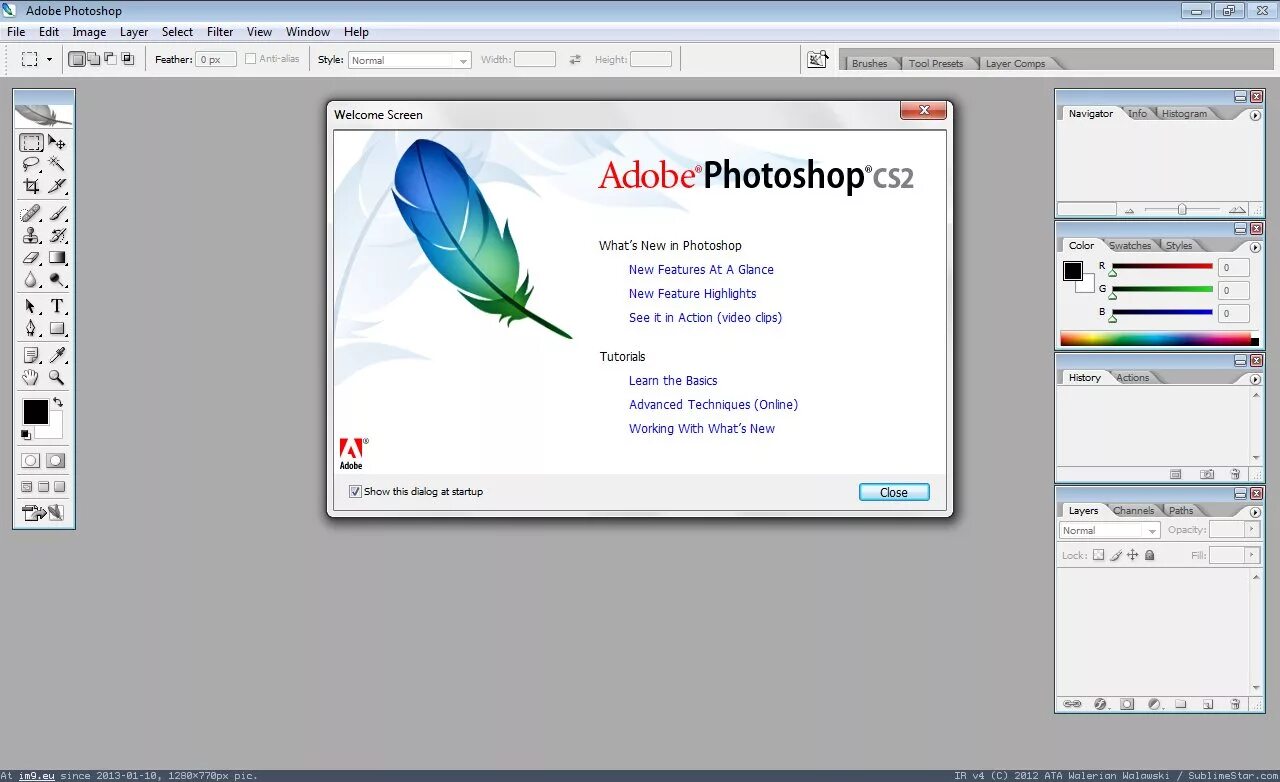Open the Color panel flyout menu
This screenshot has height=782, width=1280.
tap(1256, 247)
